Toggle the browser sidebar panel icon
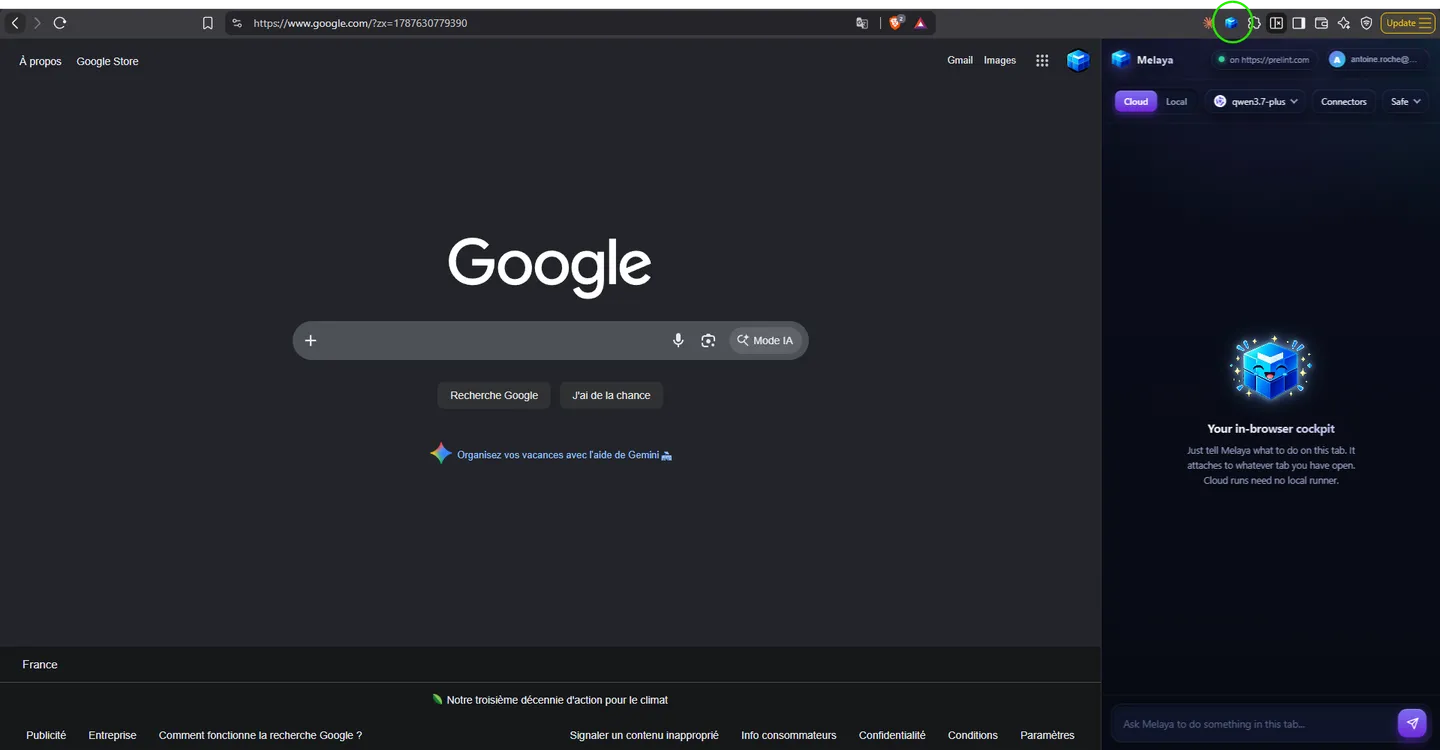The height and width of the screenshot is (750, 1440). 1299,23
